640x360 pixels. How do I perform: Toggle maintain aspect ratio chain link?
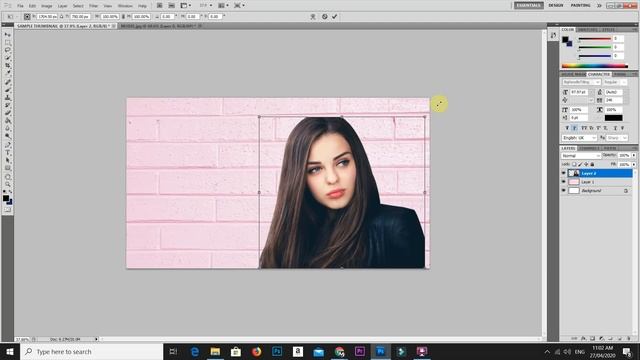[x=123, y=17]
